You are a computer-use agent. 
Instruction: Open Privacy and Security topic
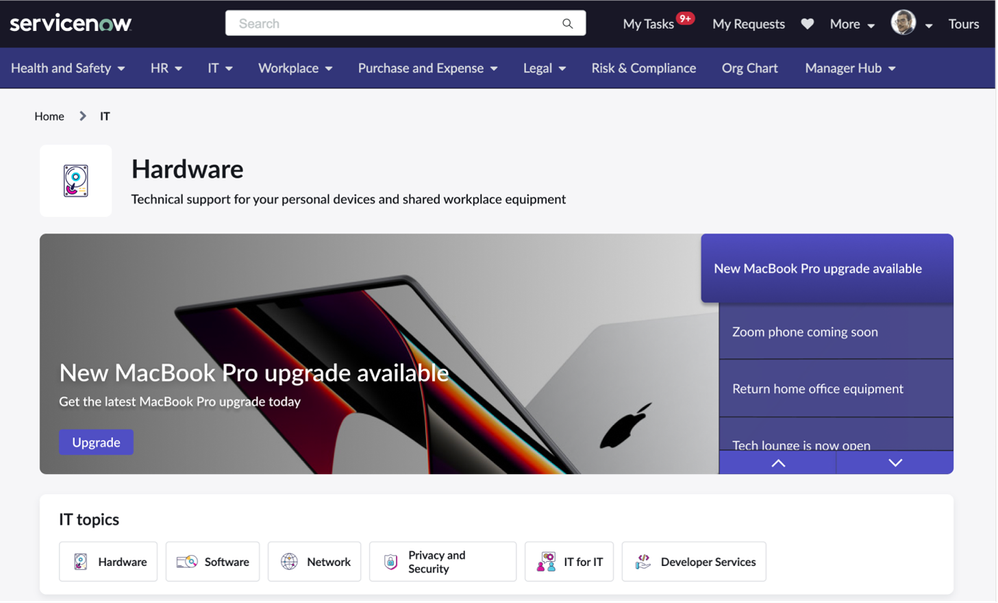click(x=443, y=562)
